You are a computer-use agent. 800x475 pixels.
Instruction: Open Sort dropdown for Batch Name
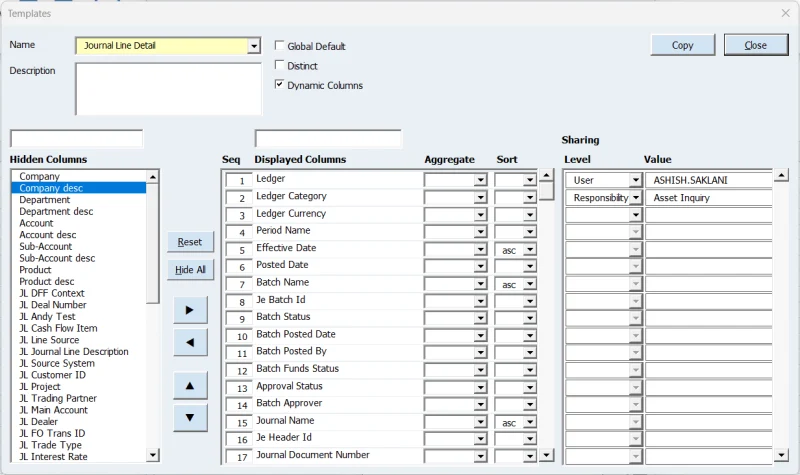click(x=530, y=284)
